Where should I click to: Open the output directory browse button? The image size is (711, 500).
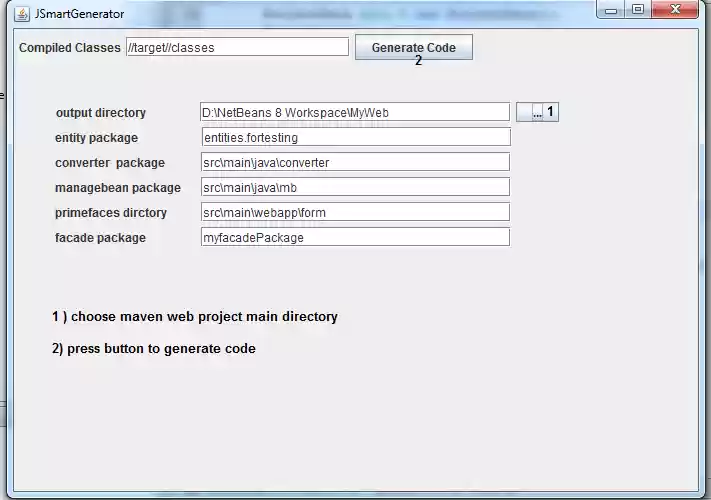537,112
